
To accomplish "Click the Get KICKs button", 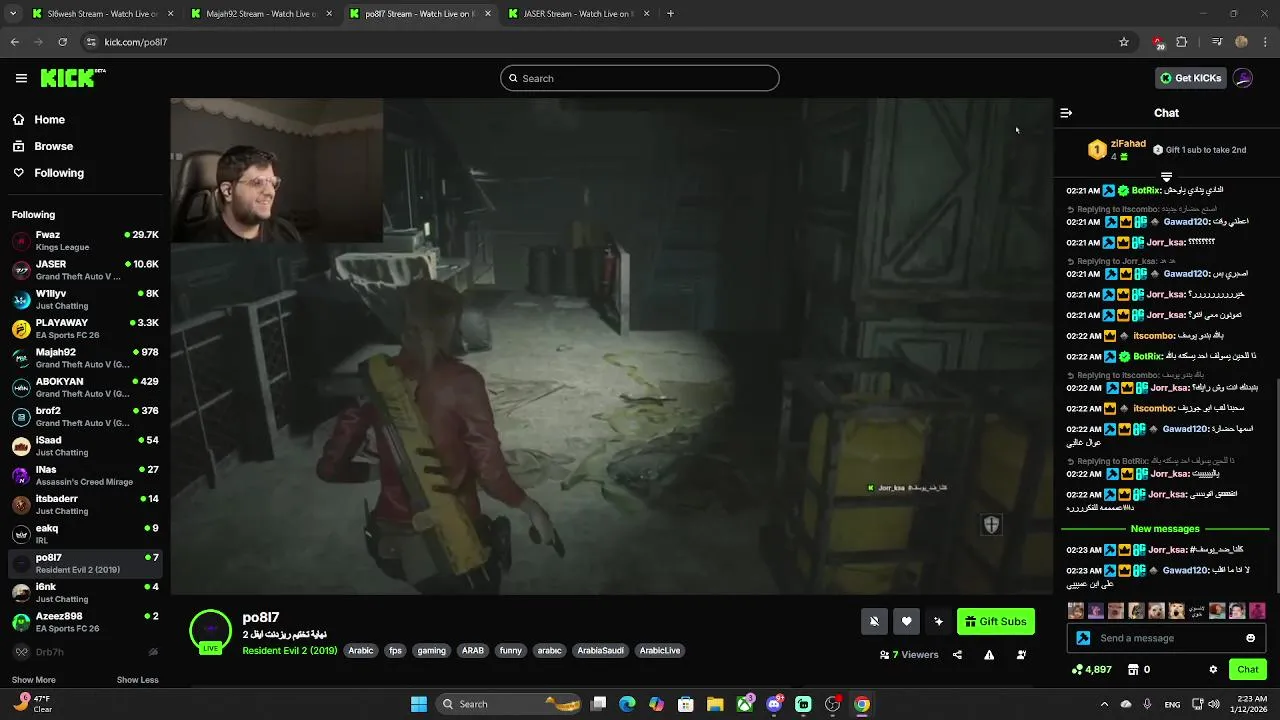I will (x=1190, y=78).
